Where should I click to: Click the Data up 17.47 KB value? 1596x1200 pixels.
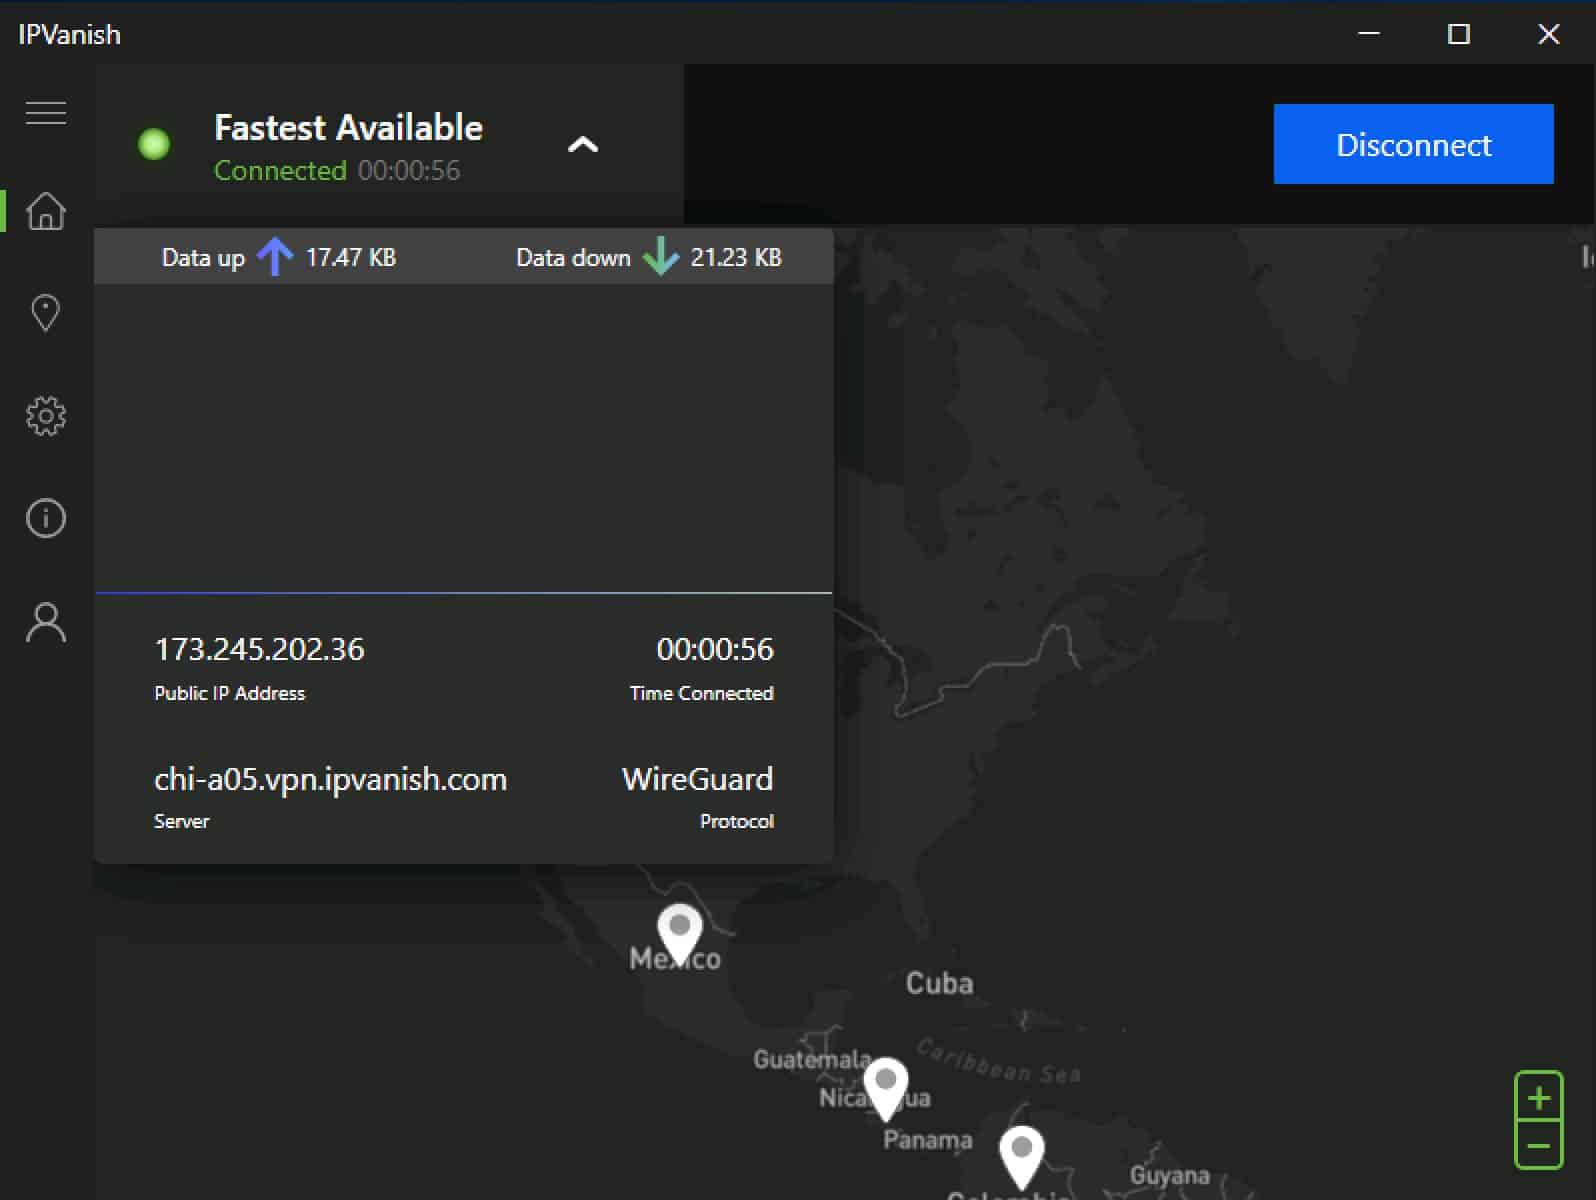(351, 257)
